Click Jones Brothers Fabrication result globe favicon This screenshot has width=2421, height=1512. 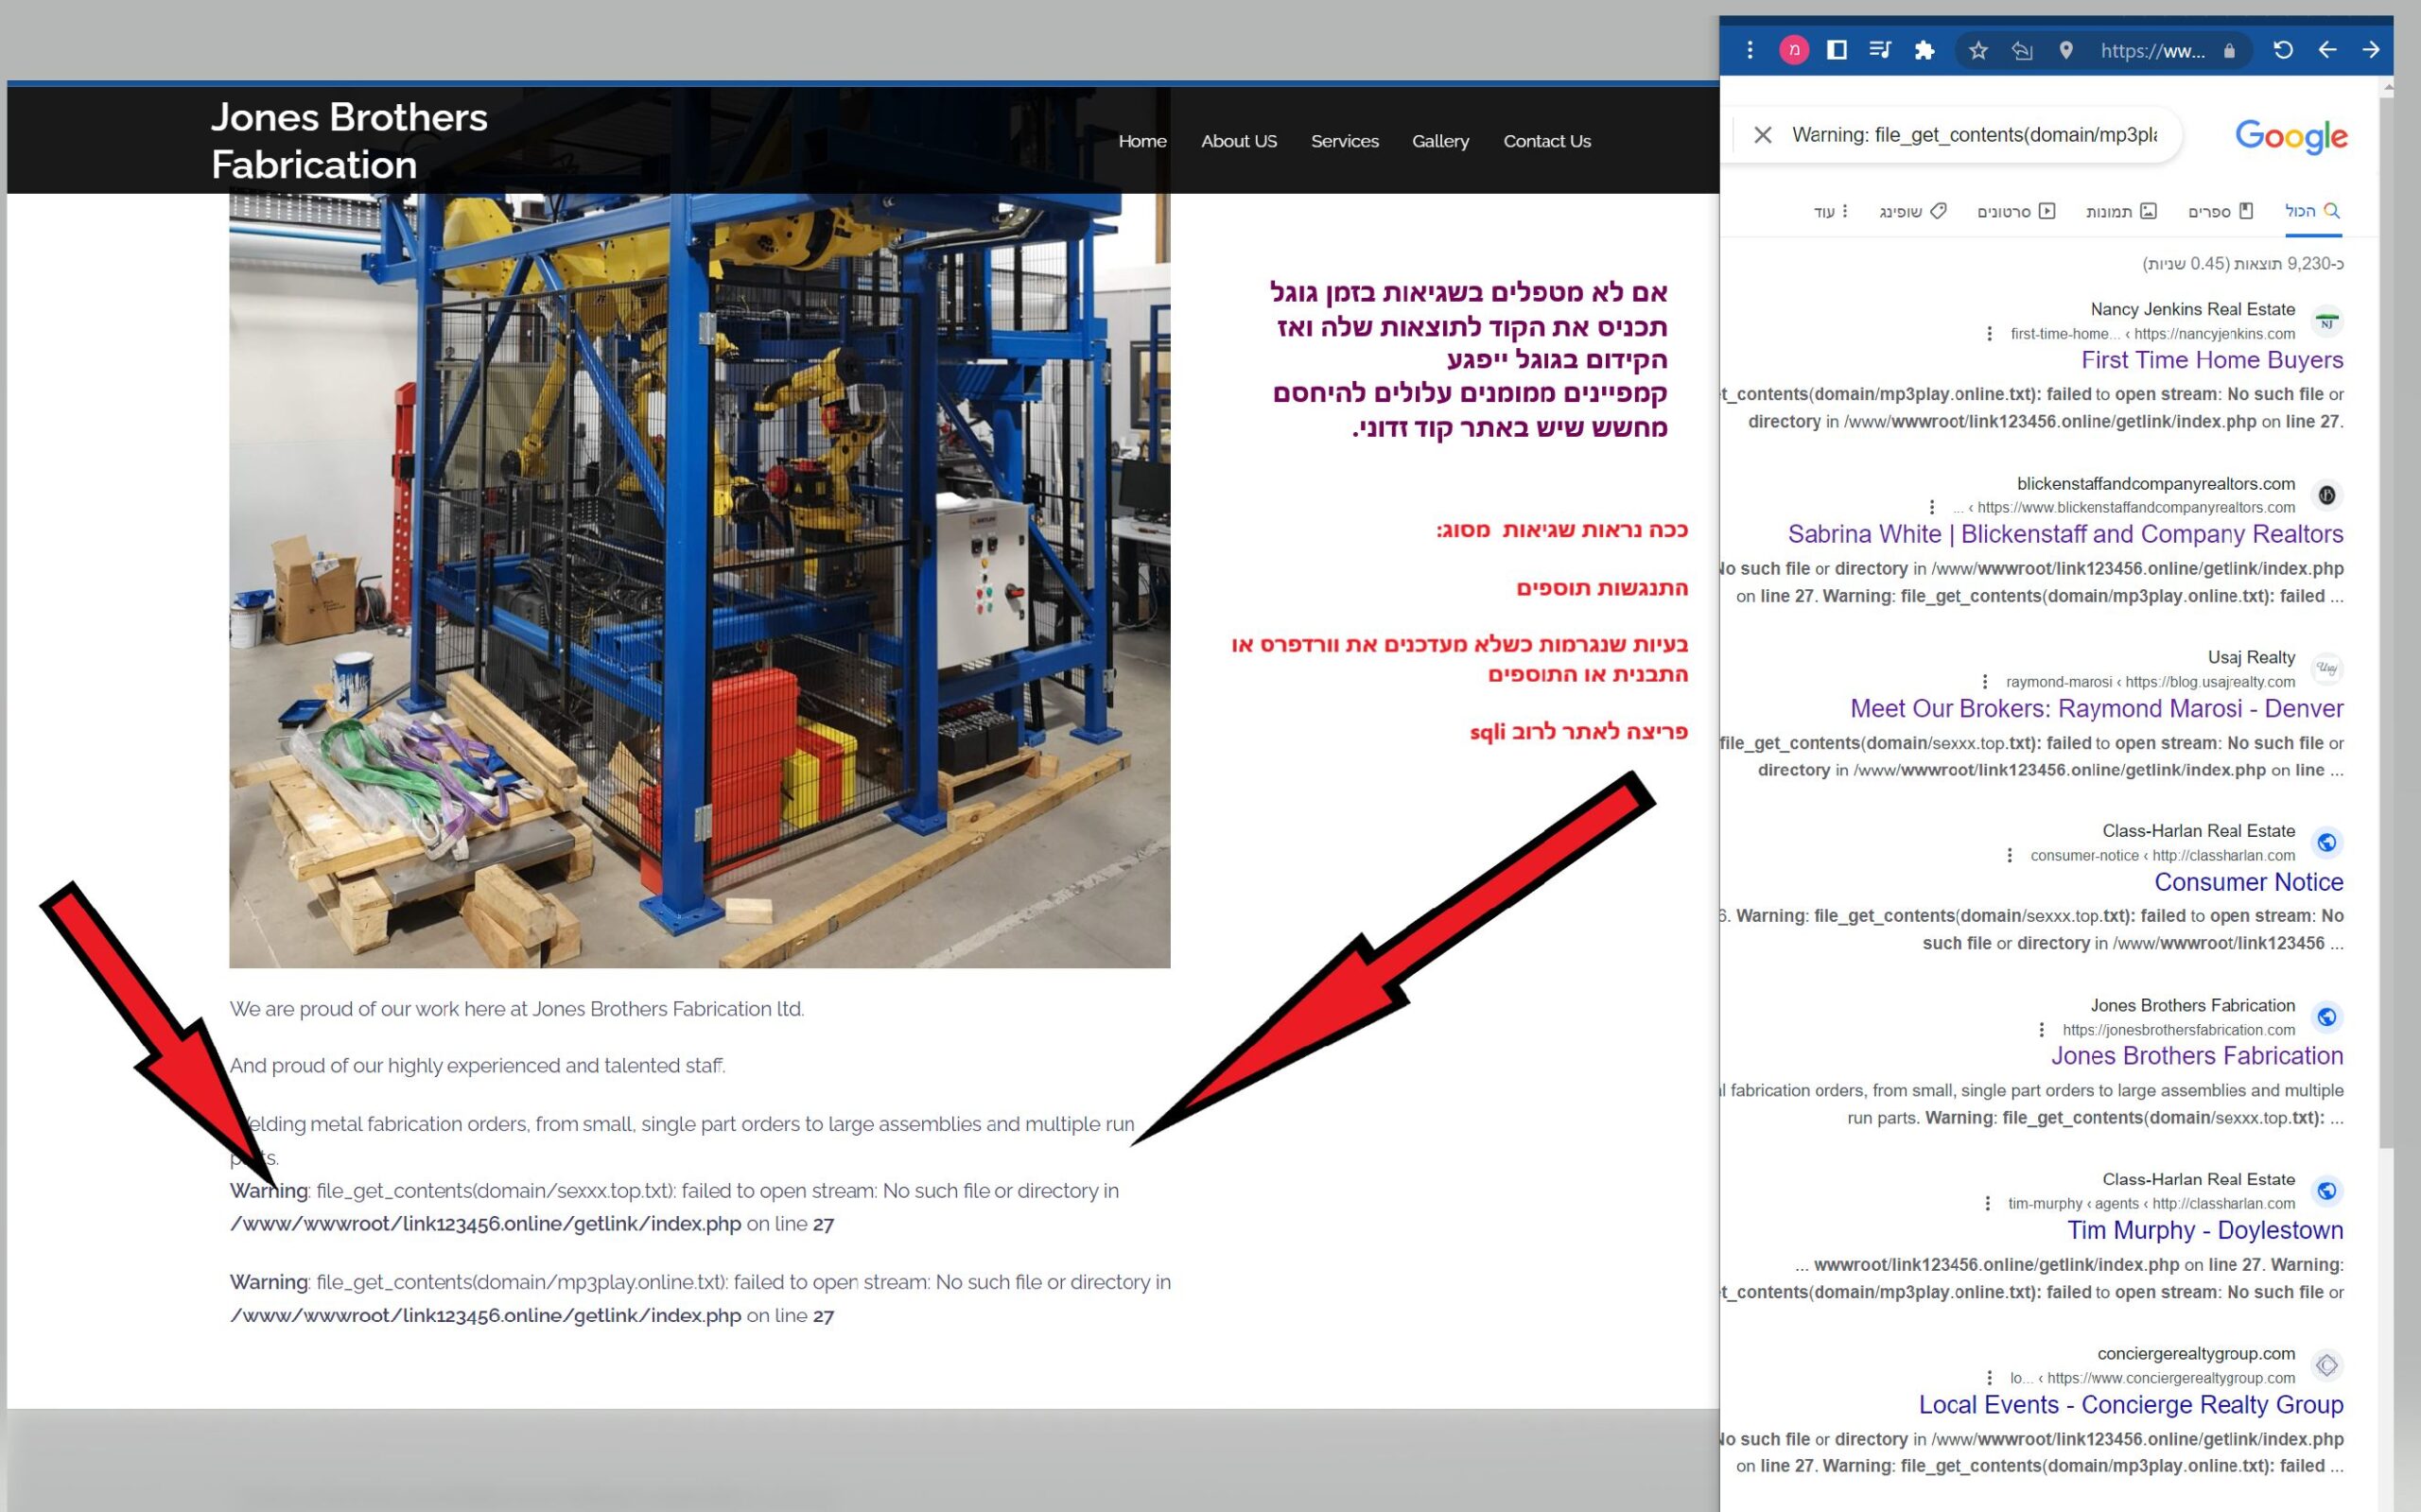pyautogui.click(x=2327, y=1017)
